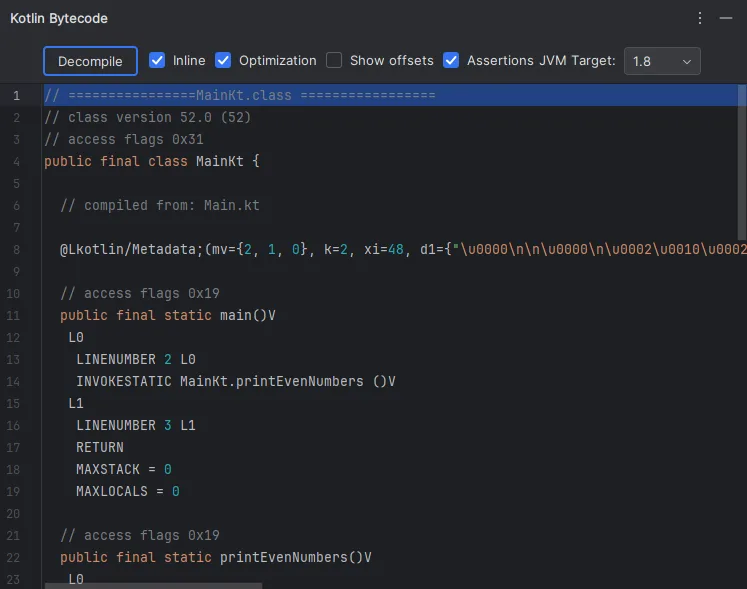Toggle the Optimization checkbox
This screenshot has height=589, width=747.
point(223,61)
